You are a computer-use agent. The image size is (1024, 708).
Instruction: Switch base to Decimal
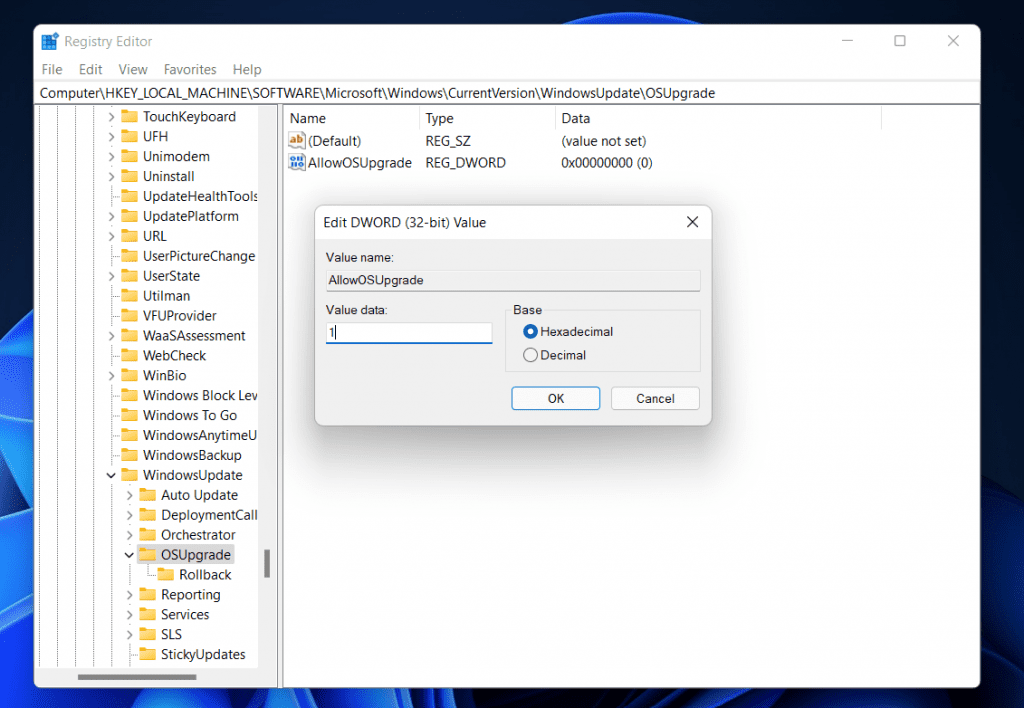(x=530, y=354)
